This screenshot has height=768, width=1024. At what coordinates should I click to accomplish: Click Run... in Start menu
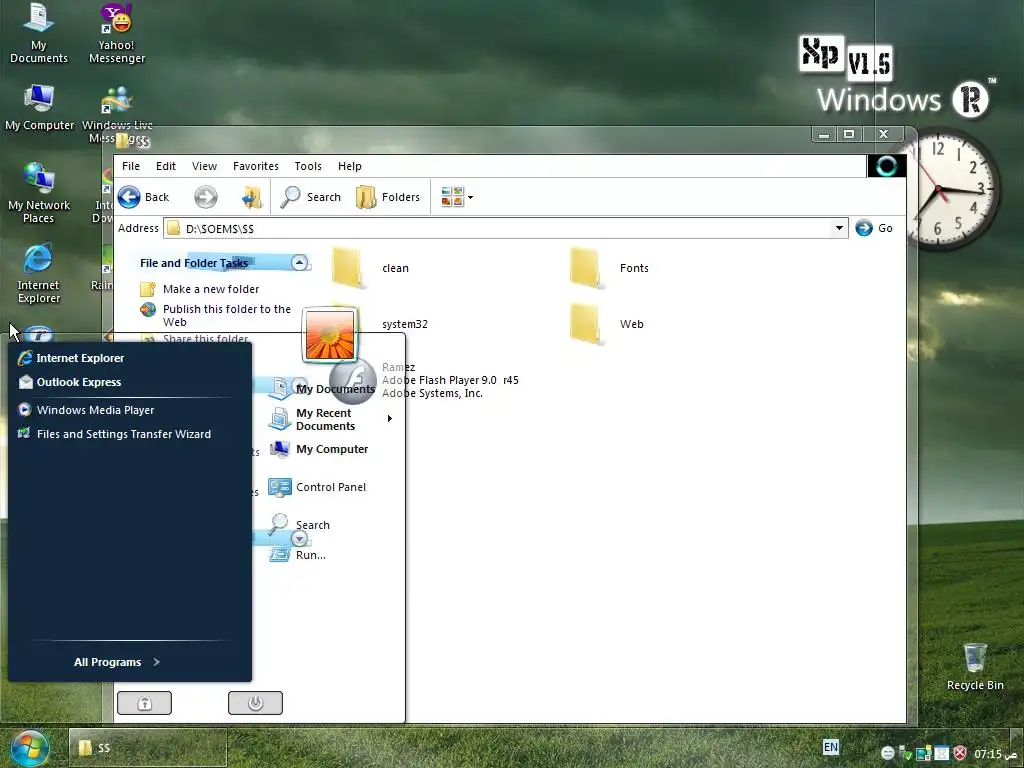[x=297, y=555]
